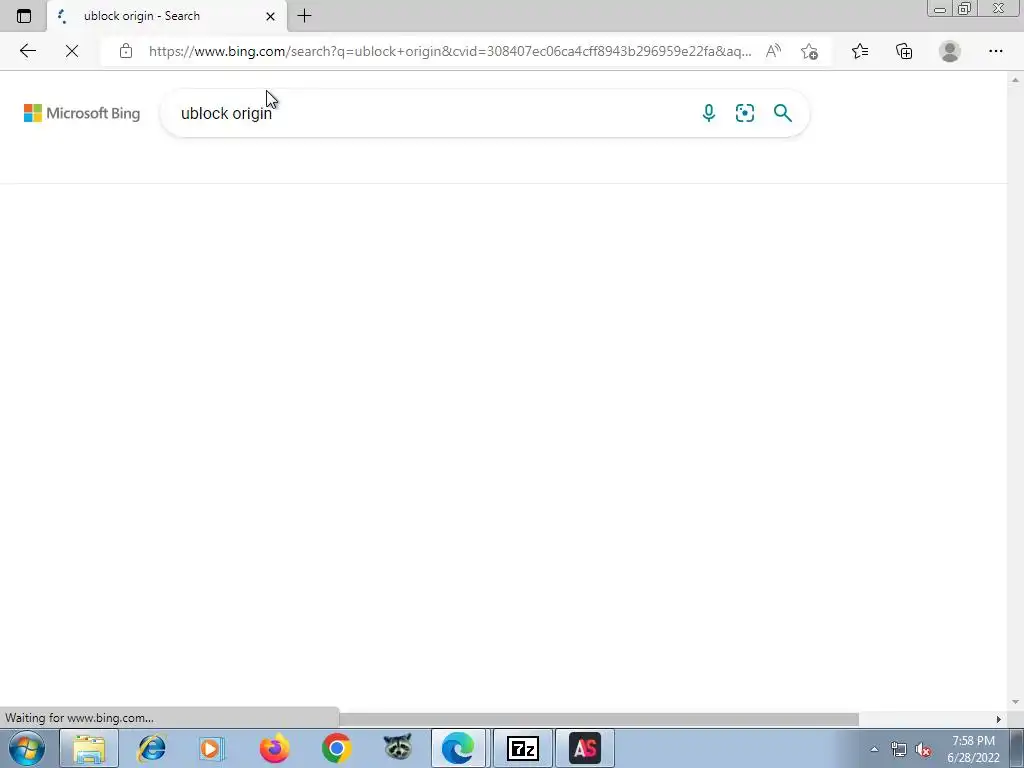Restore down the Edge window
The image size is (1024, 768).
click(x=965, y=9)
